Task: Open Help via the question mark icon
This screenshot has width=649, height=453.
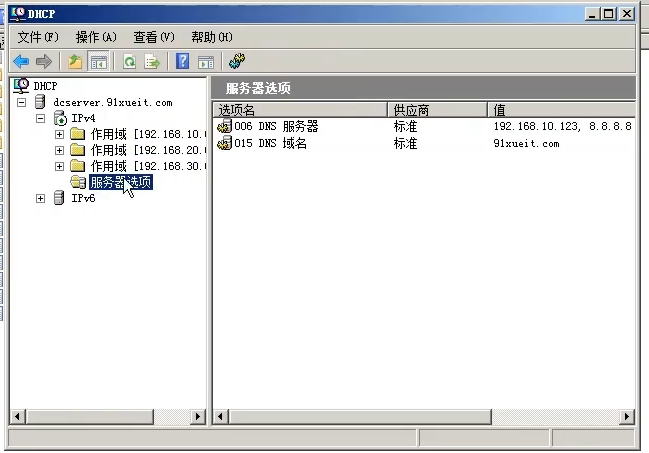Action: (x=183, y=62)
